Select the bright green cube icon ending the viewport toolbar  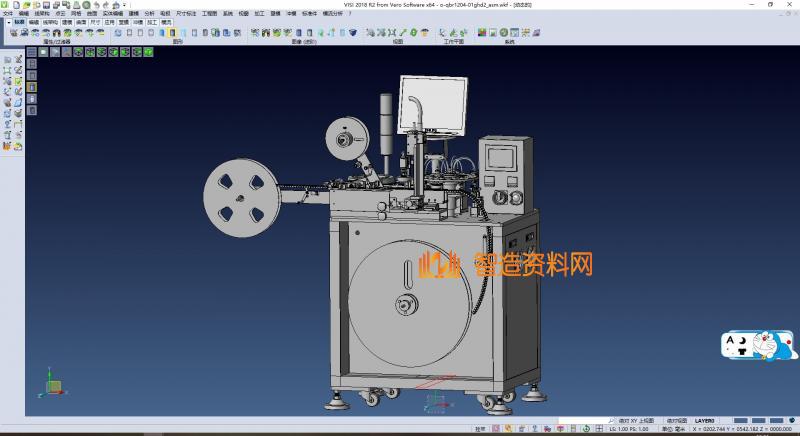[148, 52]
